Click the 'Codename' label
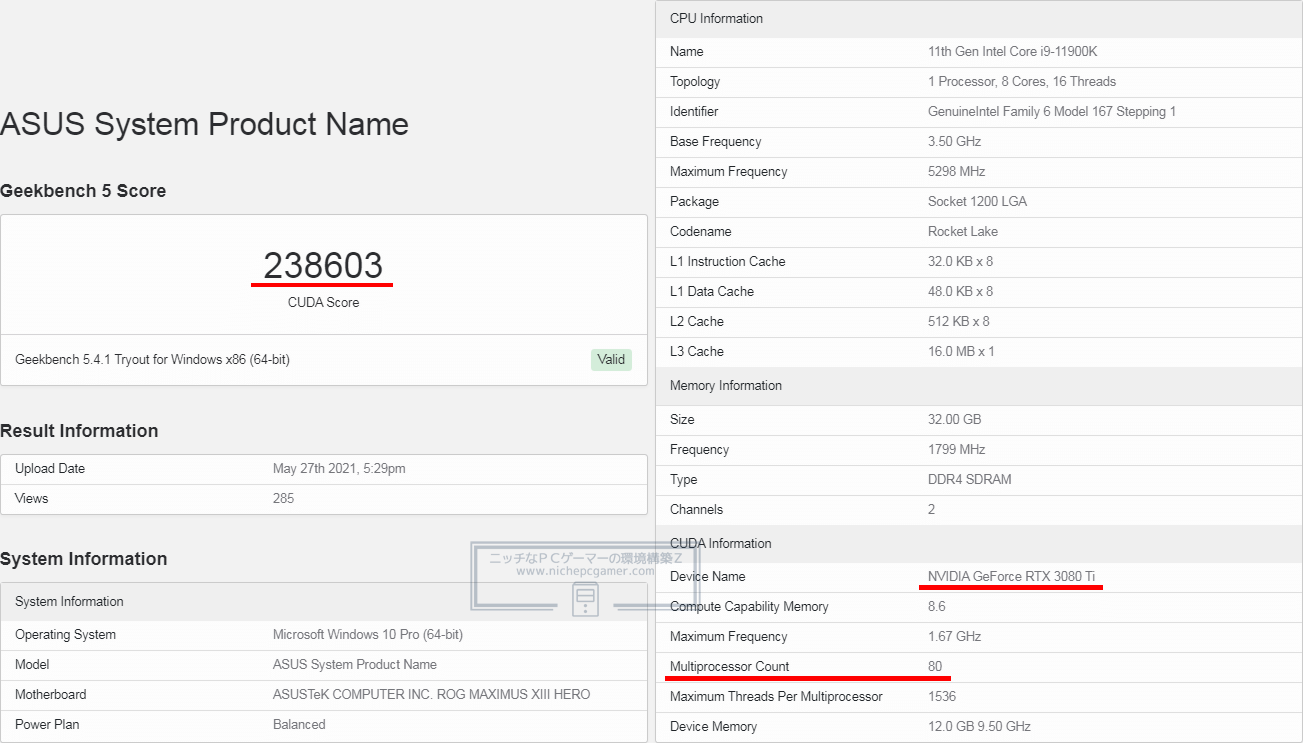 (701, 232)
